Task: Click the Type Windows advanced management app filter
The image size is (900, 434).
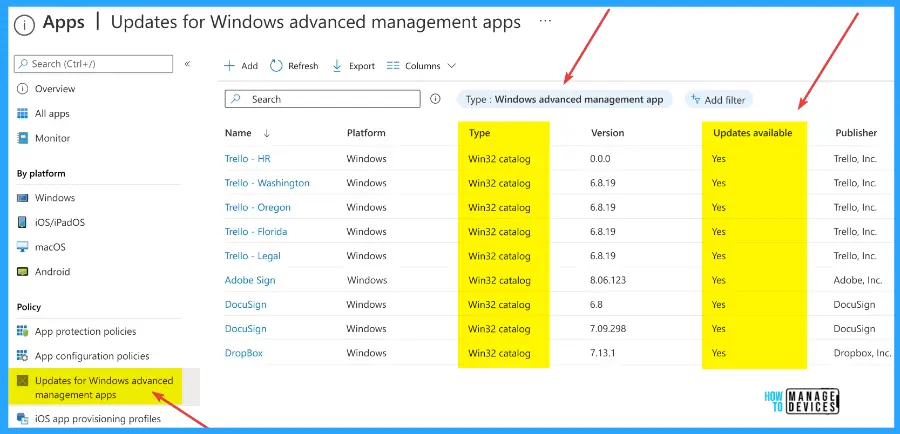Action: (564, 99)
